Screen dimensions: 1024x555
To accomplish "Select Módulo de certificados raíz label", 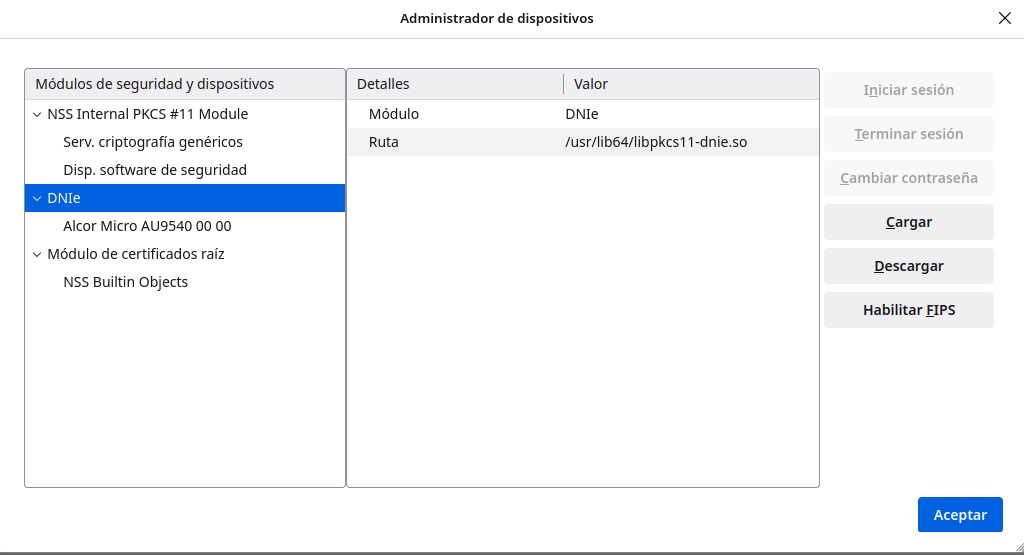I will (x=136, y=254).
